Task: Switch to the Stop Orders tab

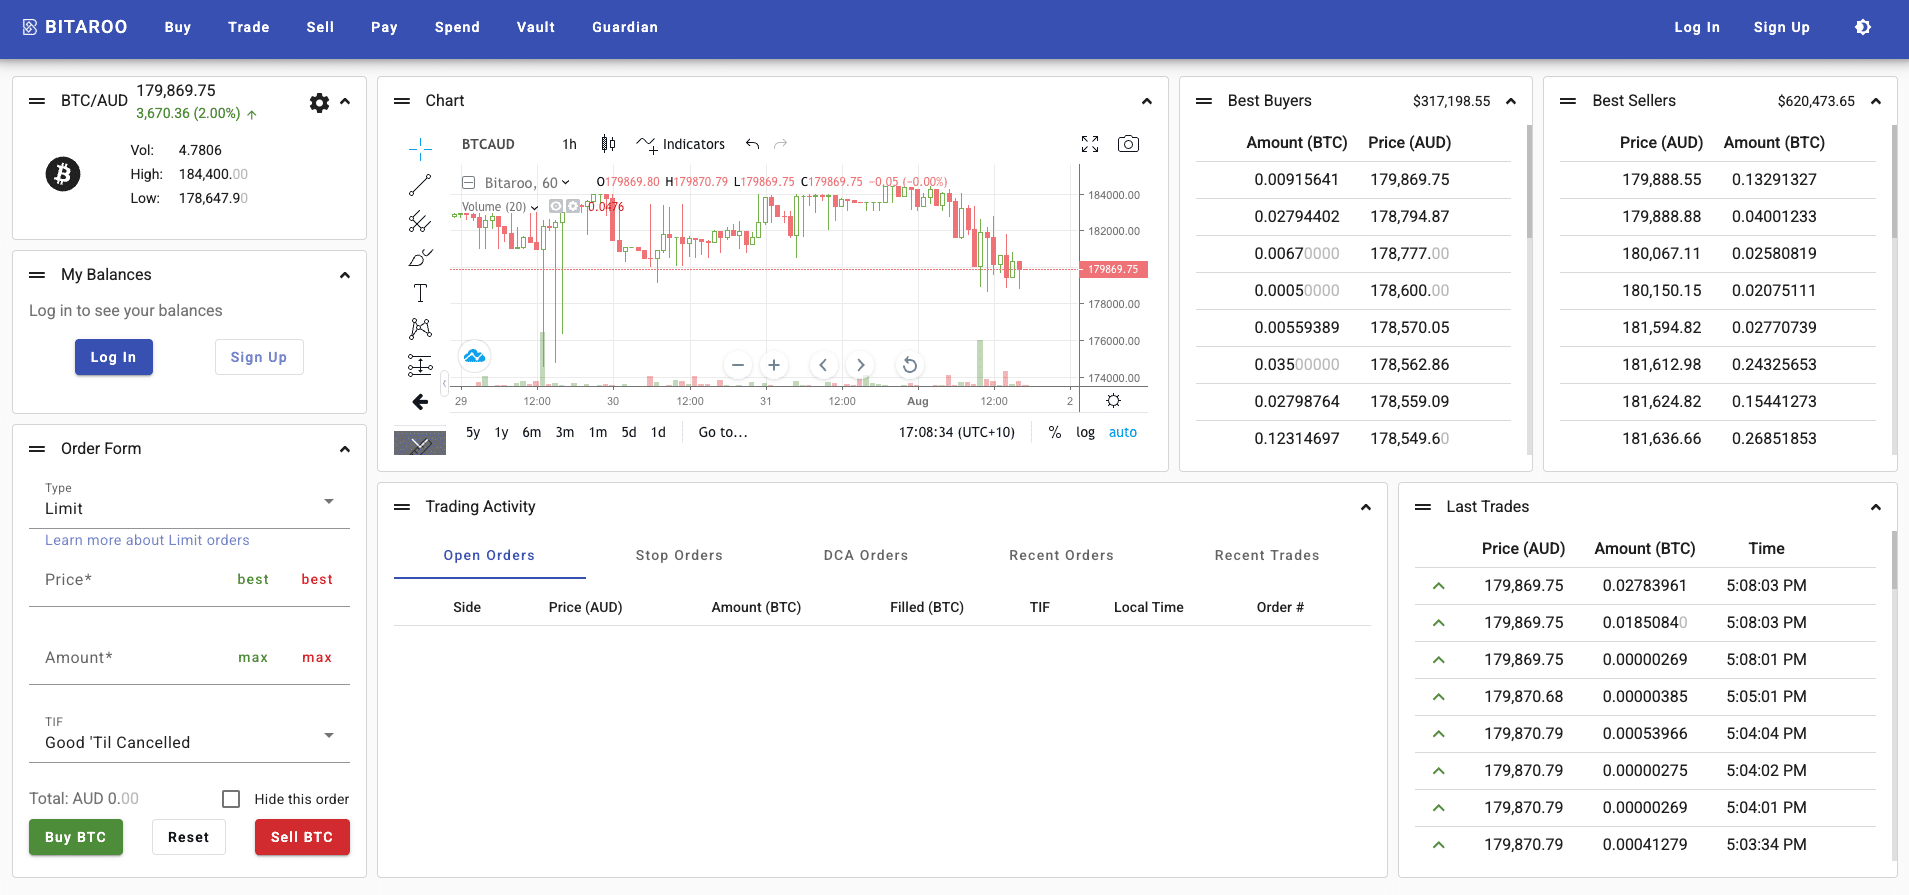Action: tap(679, 555)
